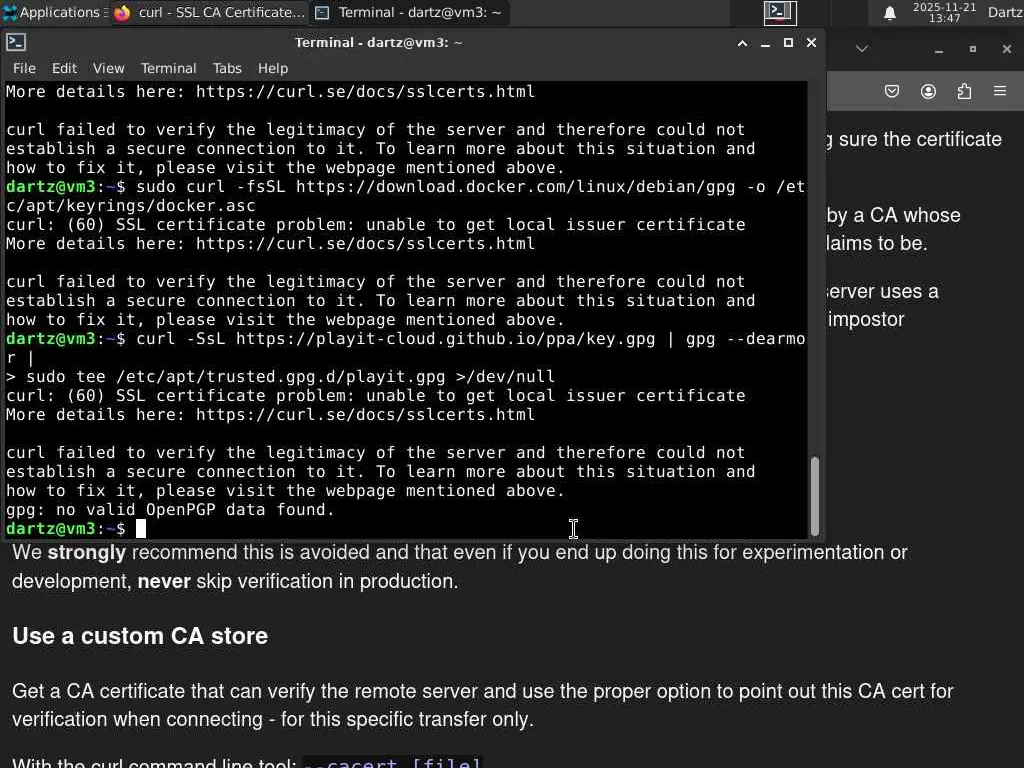This screenshot has height=768, width=1024.
Task: Open the Terminal Tabs menu
Action: [x=227, y=68]
